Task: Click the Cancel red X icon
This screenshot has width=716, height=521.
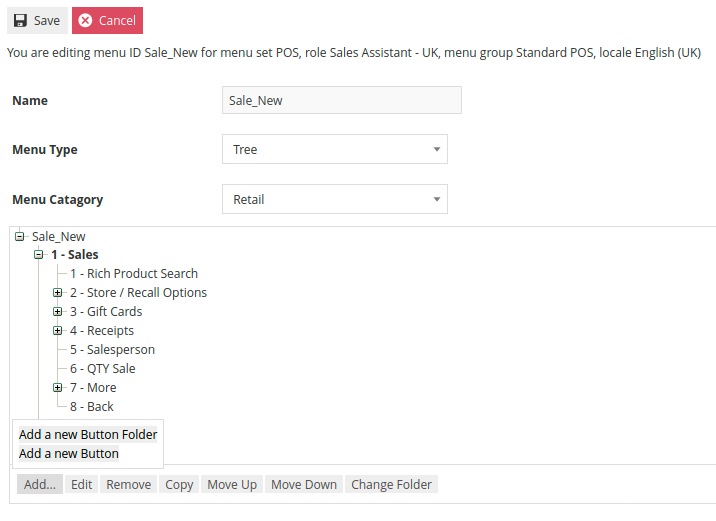Action: (x=85, y=21)
